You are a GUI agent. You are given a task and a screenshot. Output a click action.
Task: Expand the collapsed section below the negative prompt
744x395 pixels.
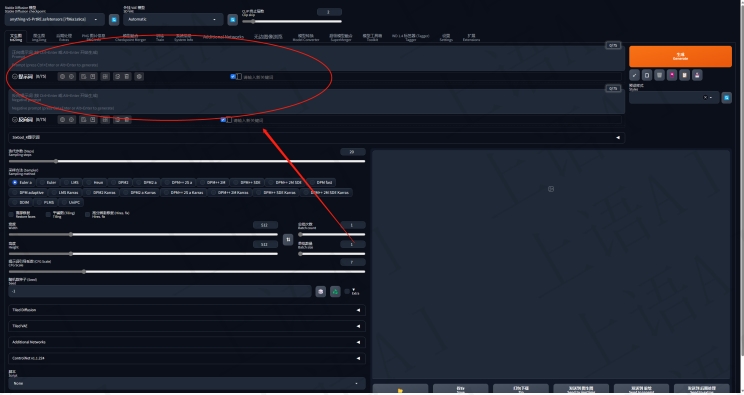316,137
